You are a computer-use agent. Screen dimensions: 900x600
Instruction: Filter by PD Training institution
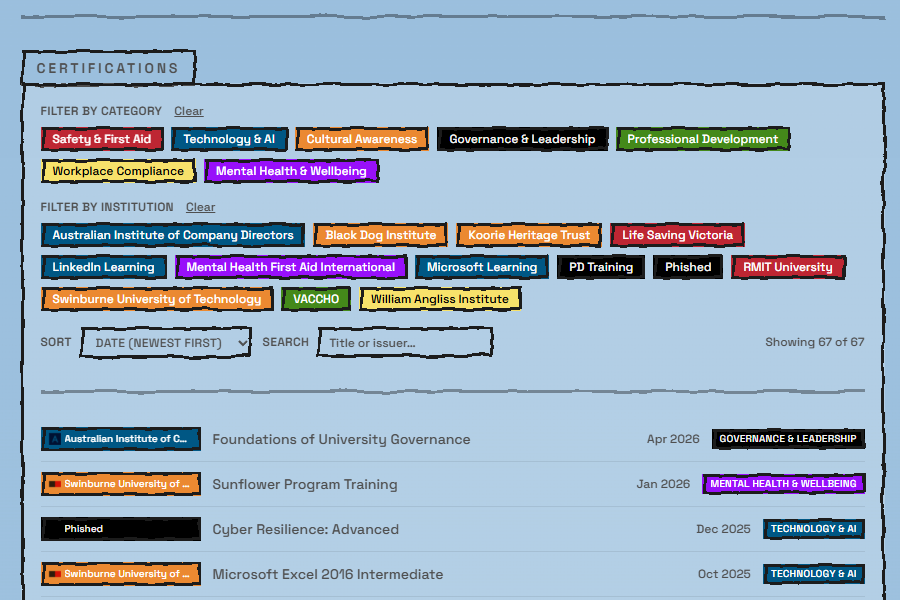[x=601, y=267]
